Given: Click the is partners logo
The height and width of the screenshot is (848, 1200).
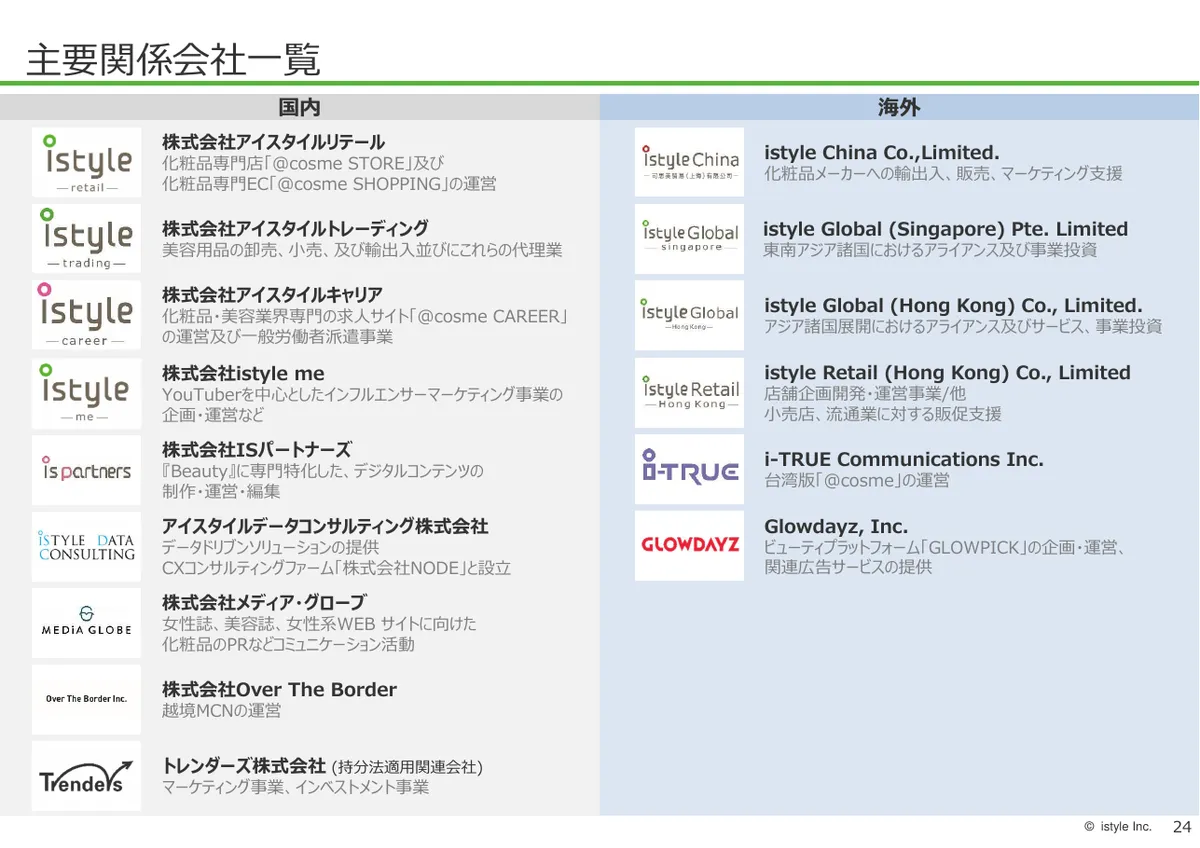Looking at the screenshot, I should point(87,469).
